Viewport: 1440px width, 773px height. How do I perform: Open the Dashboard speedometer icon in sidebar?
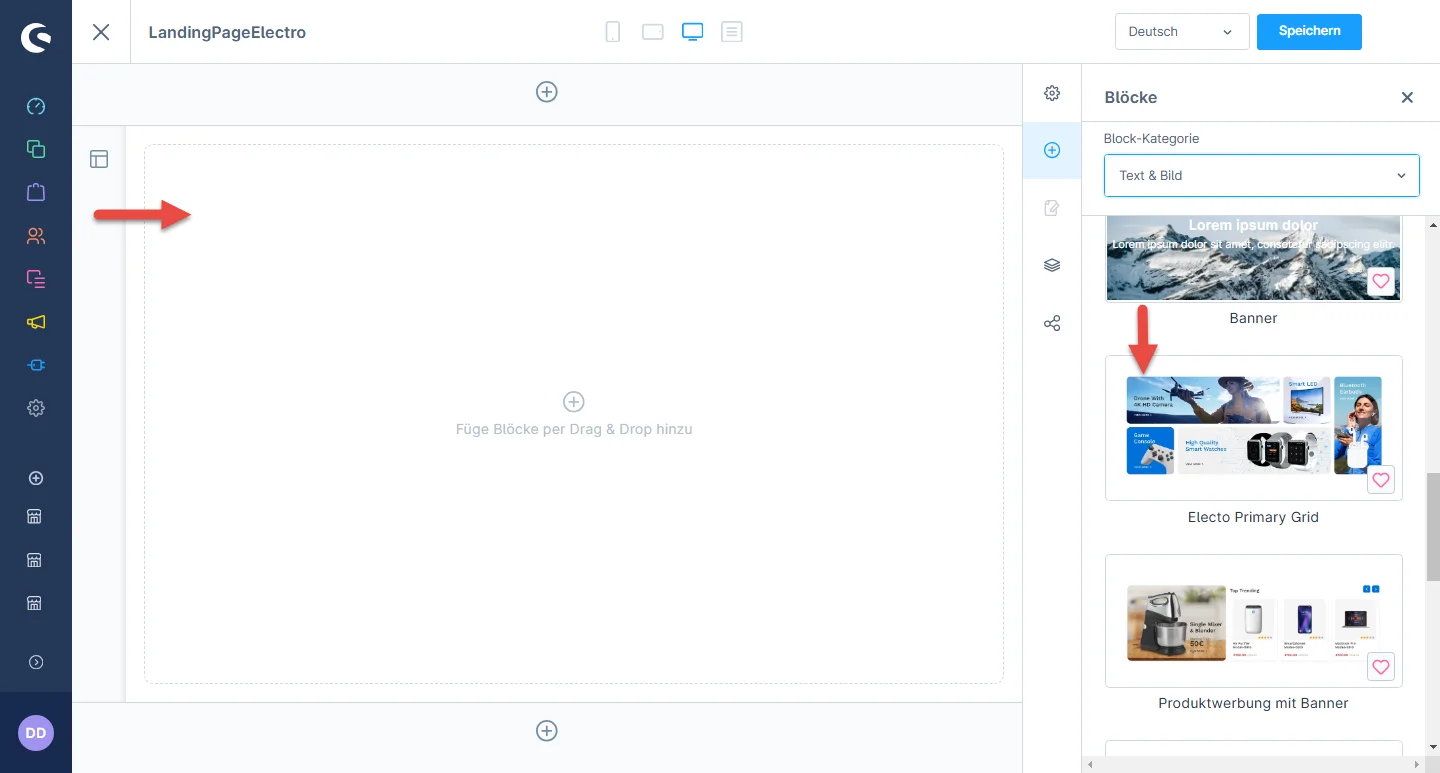[36, 106]
